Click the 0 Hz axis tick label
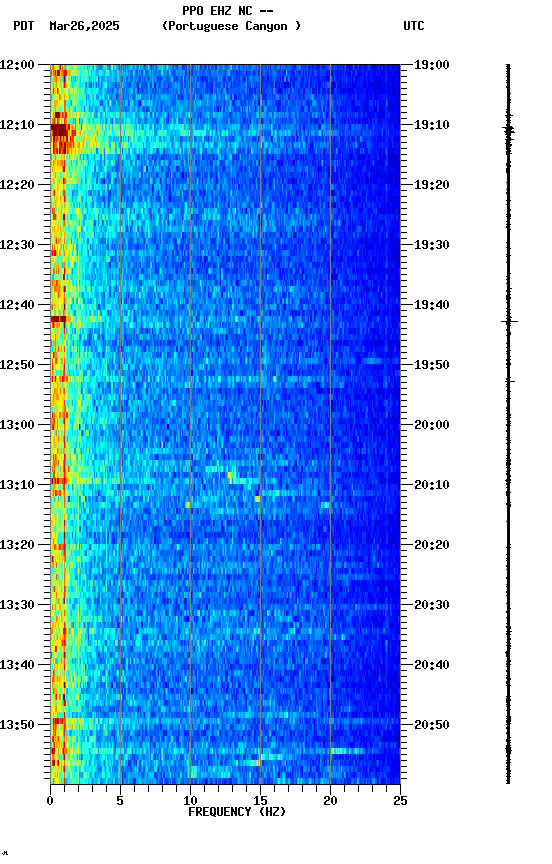The image size is (552, 864). point(50,801)
